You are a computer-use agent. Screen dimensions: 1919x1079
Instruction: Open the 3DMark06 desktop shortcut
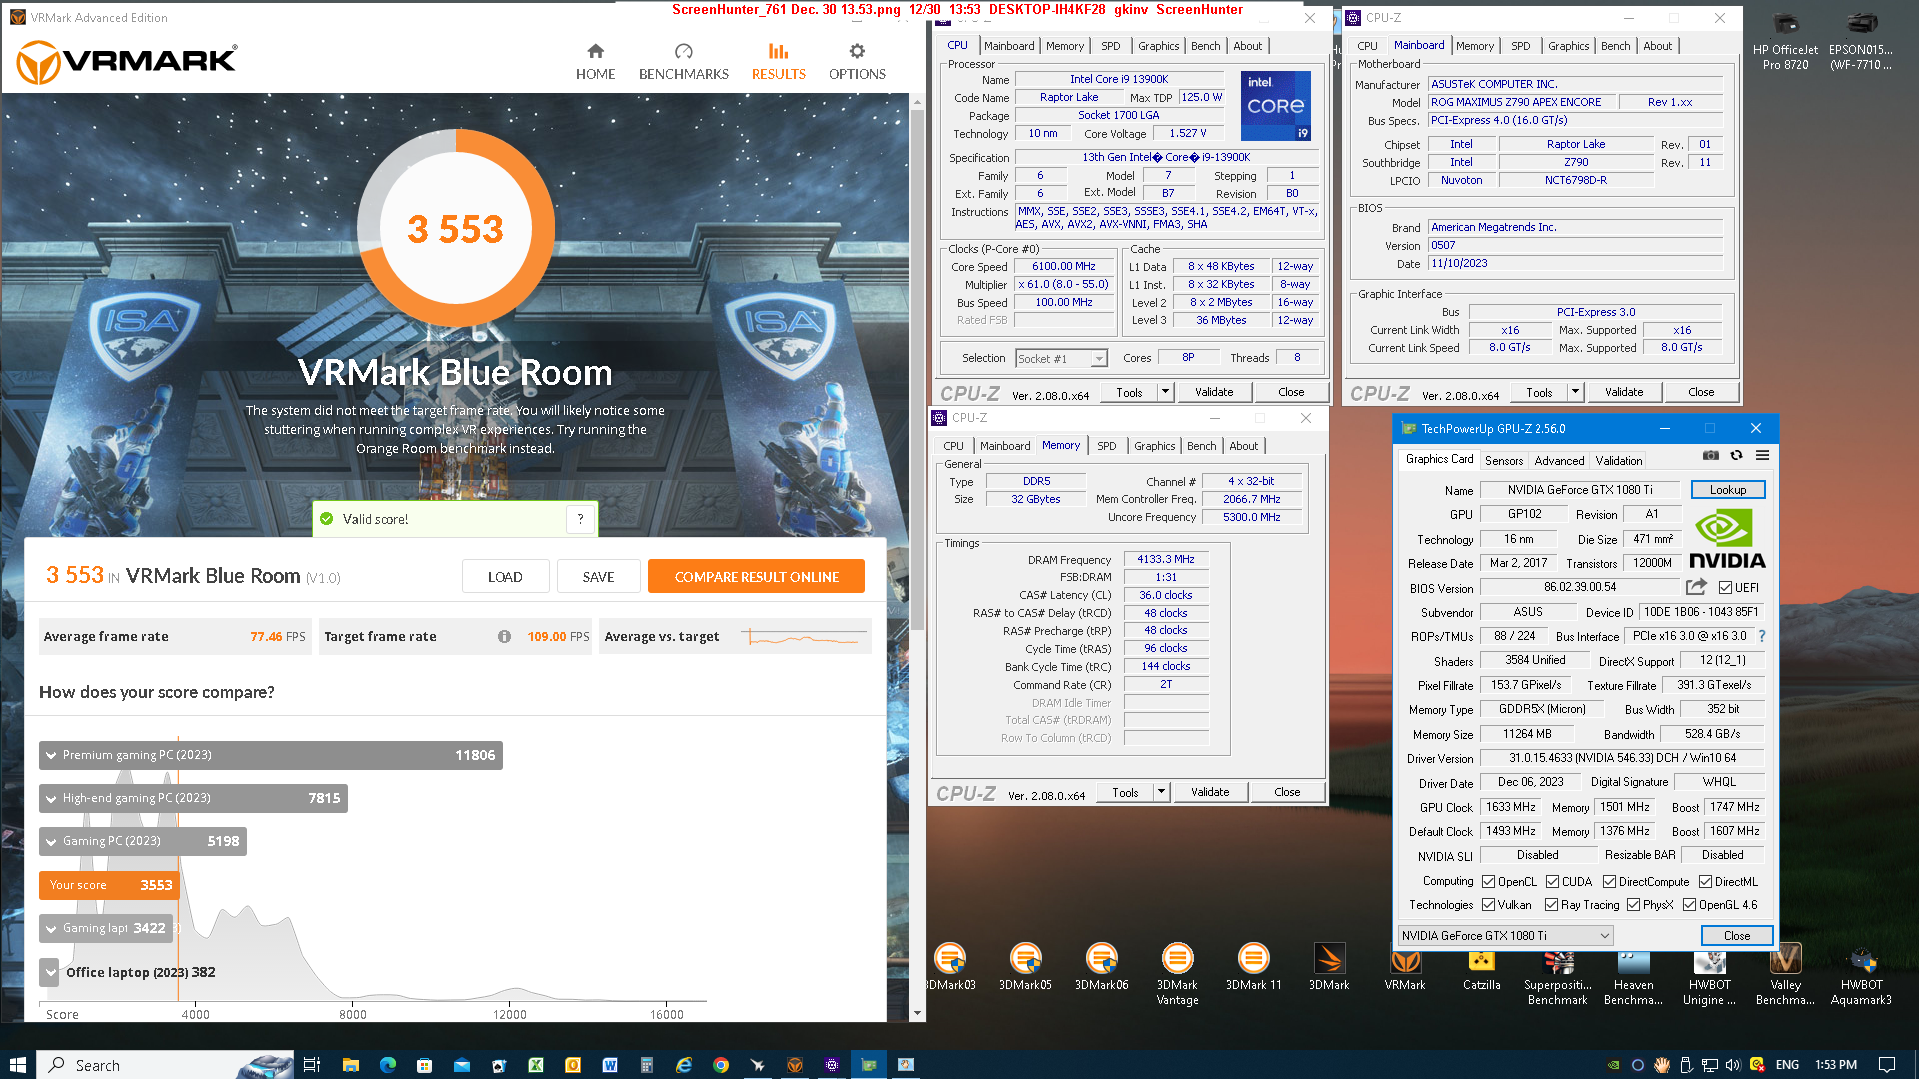click(x=1101, y=967)
